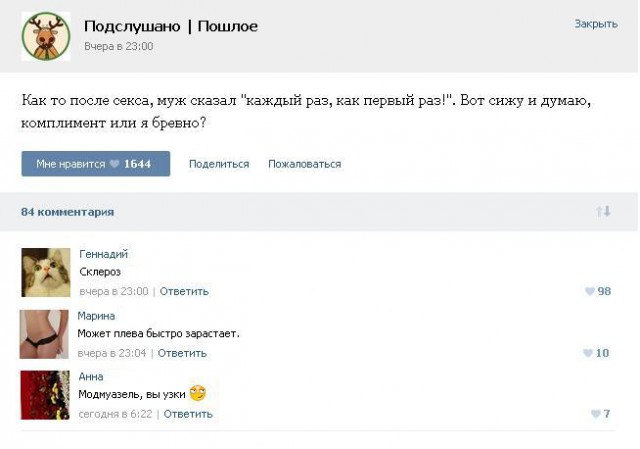This screenshot has width=640, height=449.
Task: Click Пожаловаться to report the post
Action: 304,164
